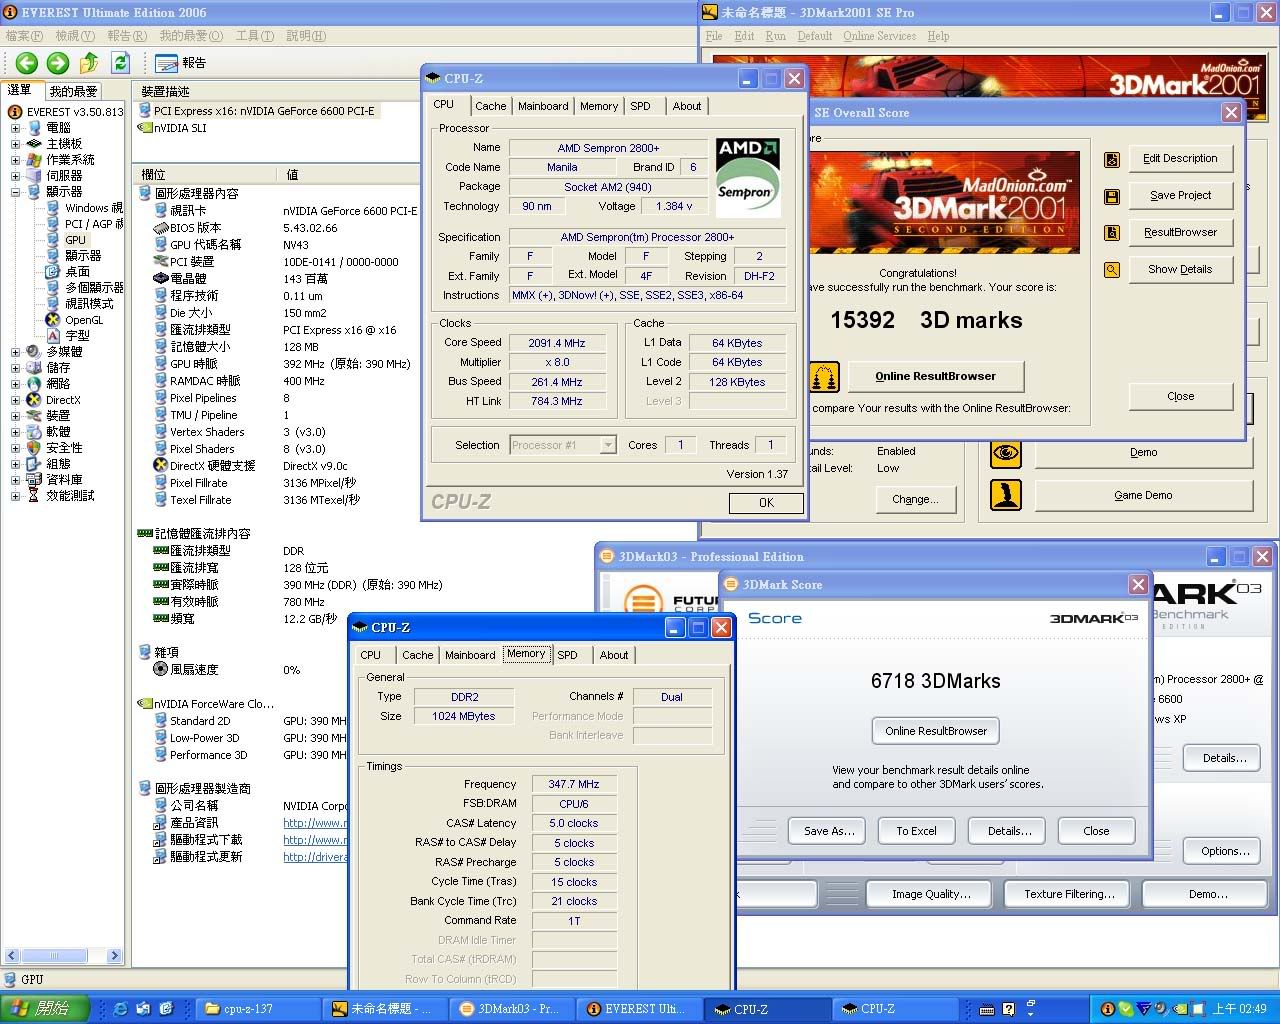
Task: Click the Save Project floppy disk icon
Action: point(1111,196)
